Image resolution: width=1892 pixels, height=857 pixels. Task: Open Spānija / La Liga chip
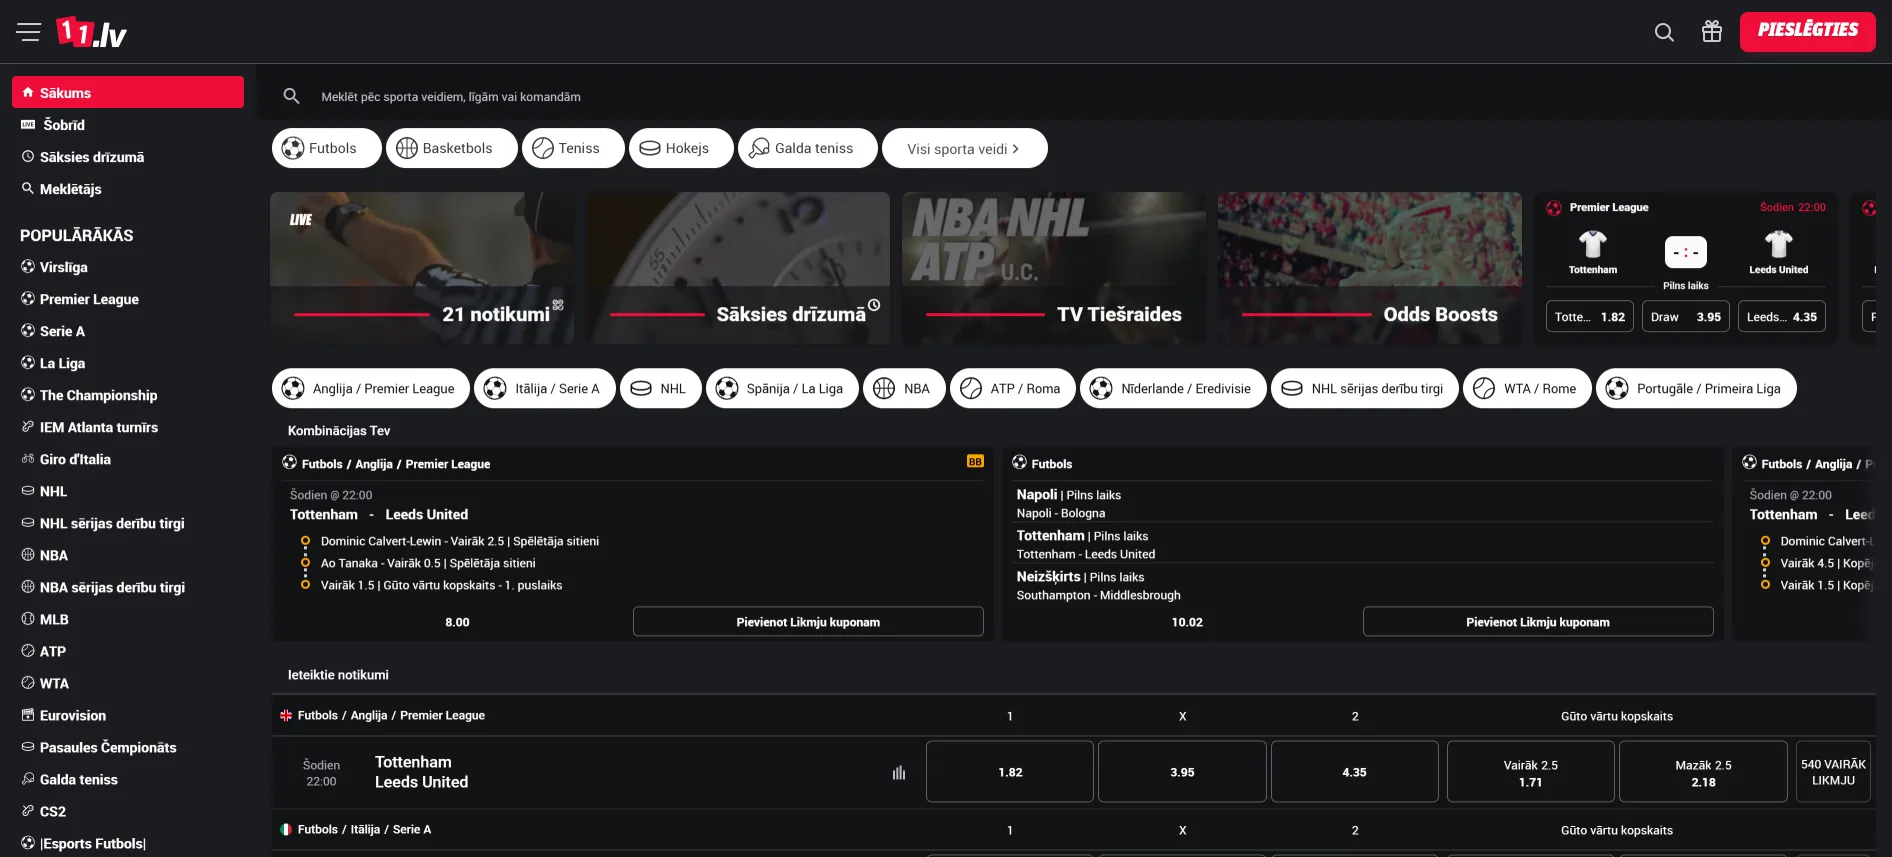782,388
